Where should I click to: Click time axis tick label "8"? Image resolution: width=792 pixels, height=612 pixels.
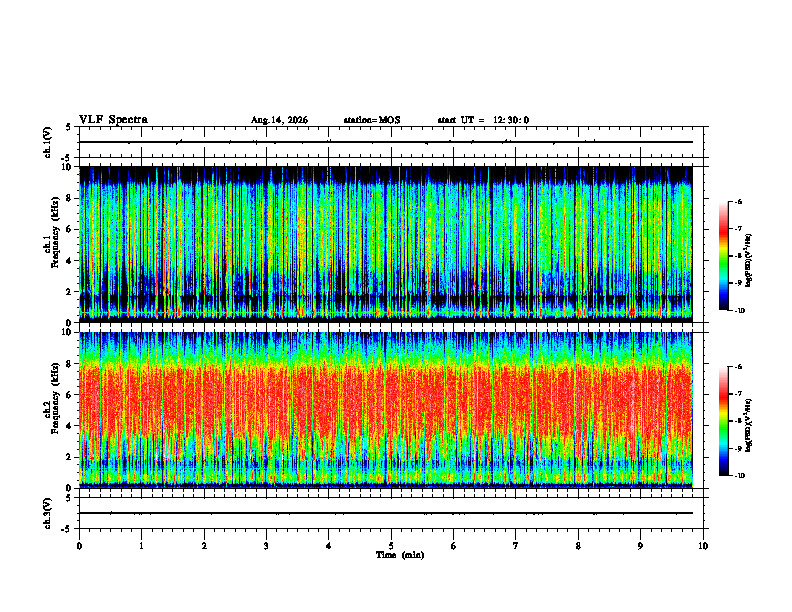578,546
